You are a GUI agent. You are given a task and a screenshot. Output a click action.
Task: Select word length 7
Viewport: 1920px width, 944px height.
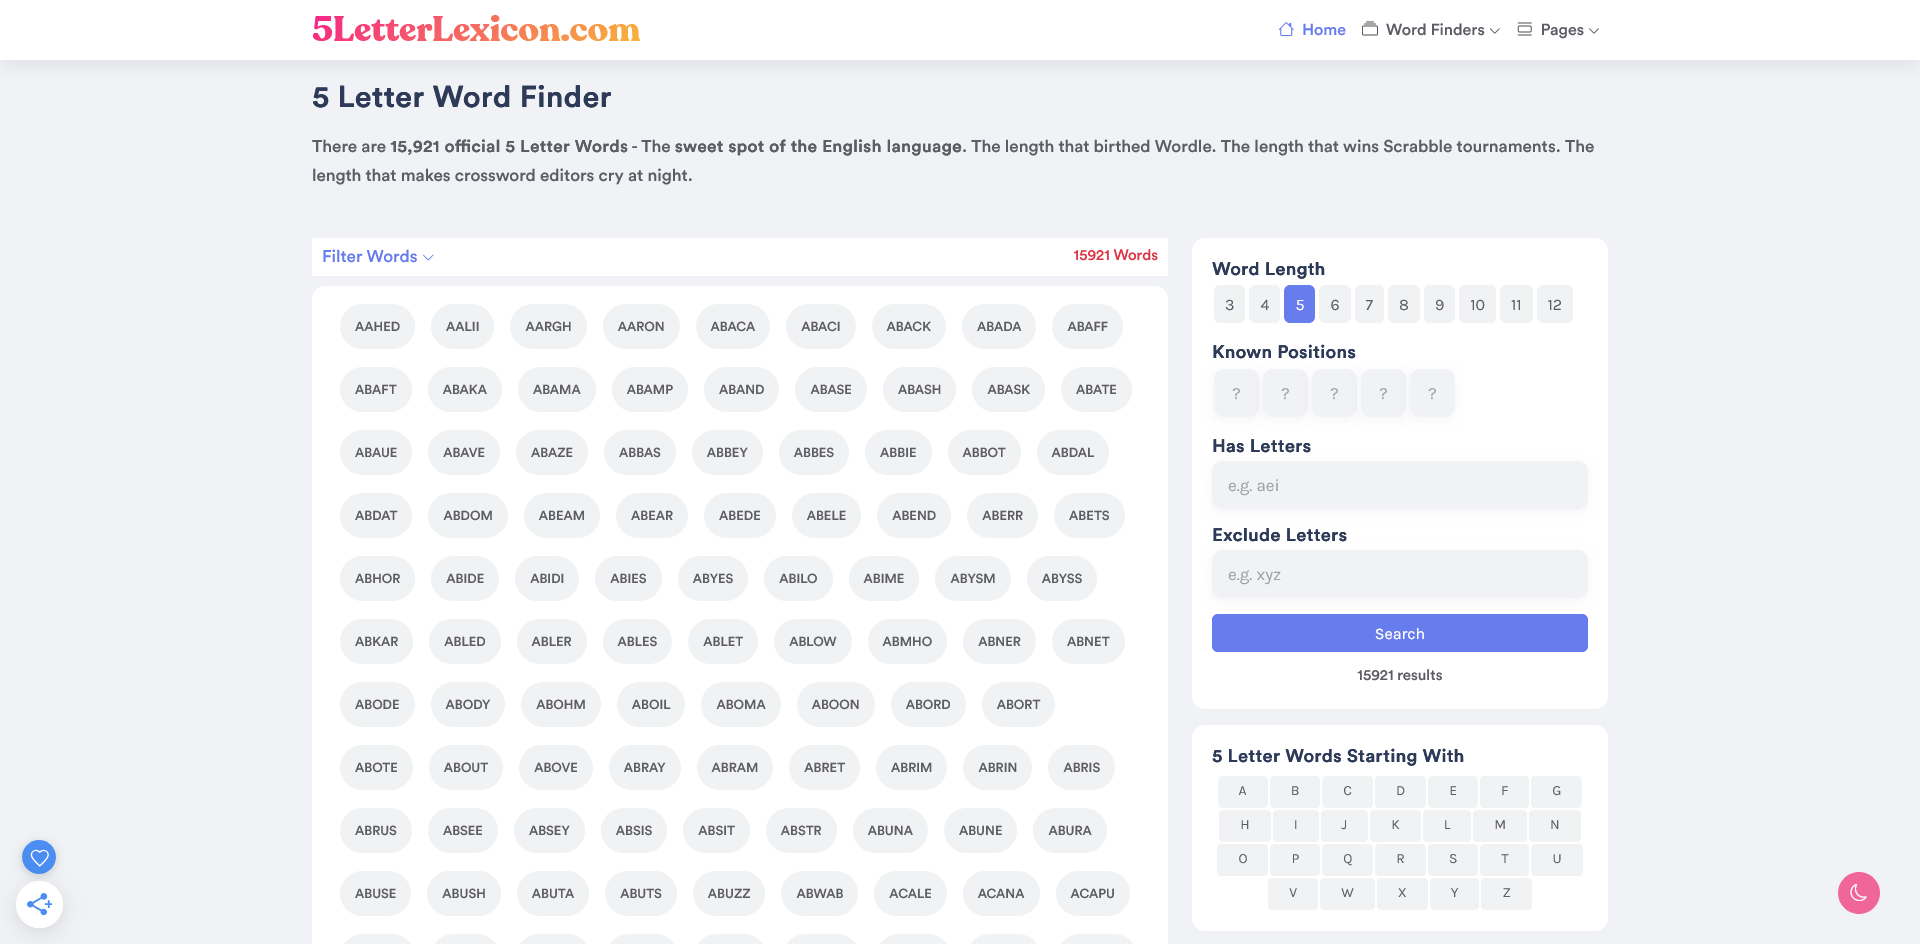pyautogui.click(x=1369, y=304)
